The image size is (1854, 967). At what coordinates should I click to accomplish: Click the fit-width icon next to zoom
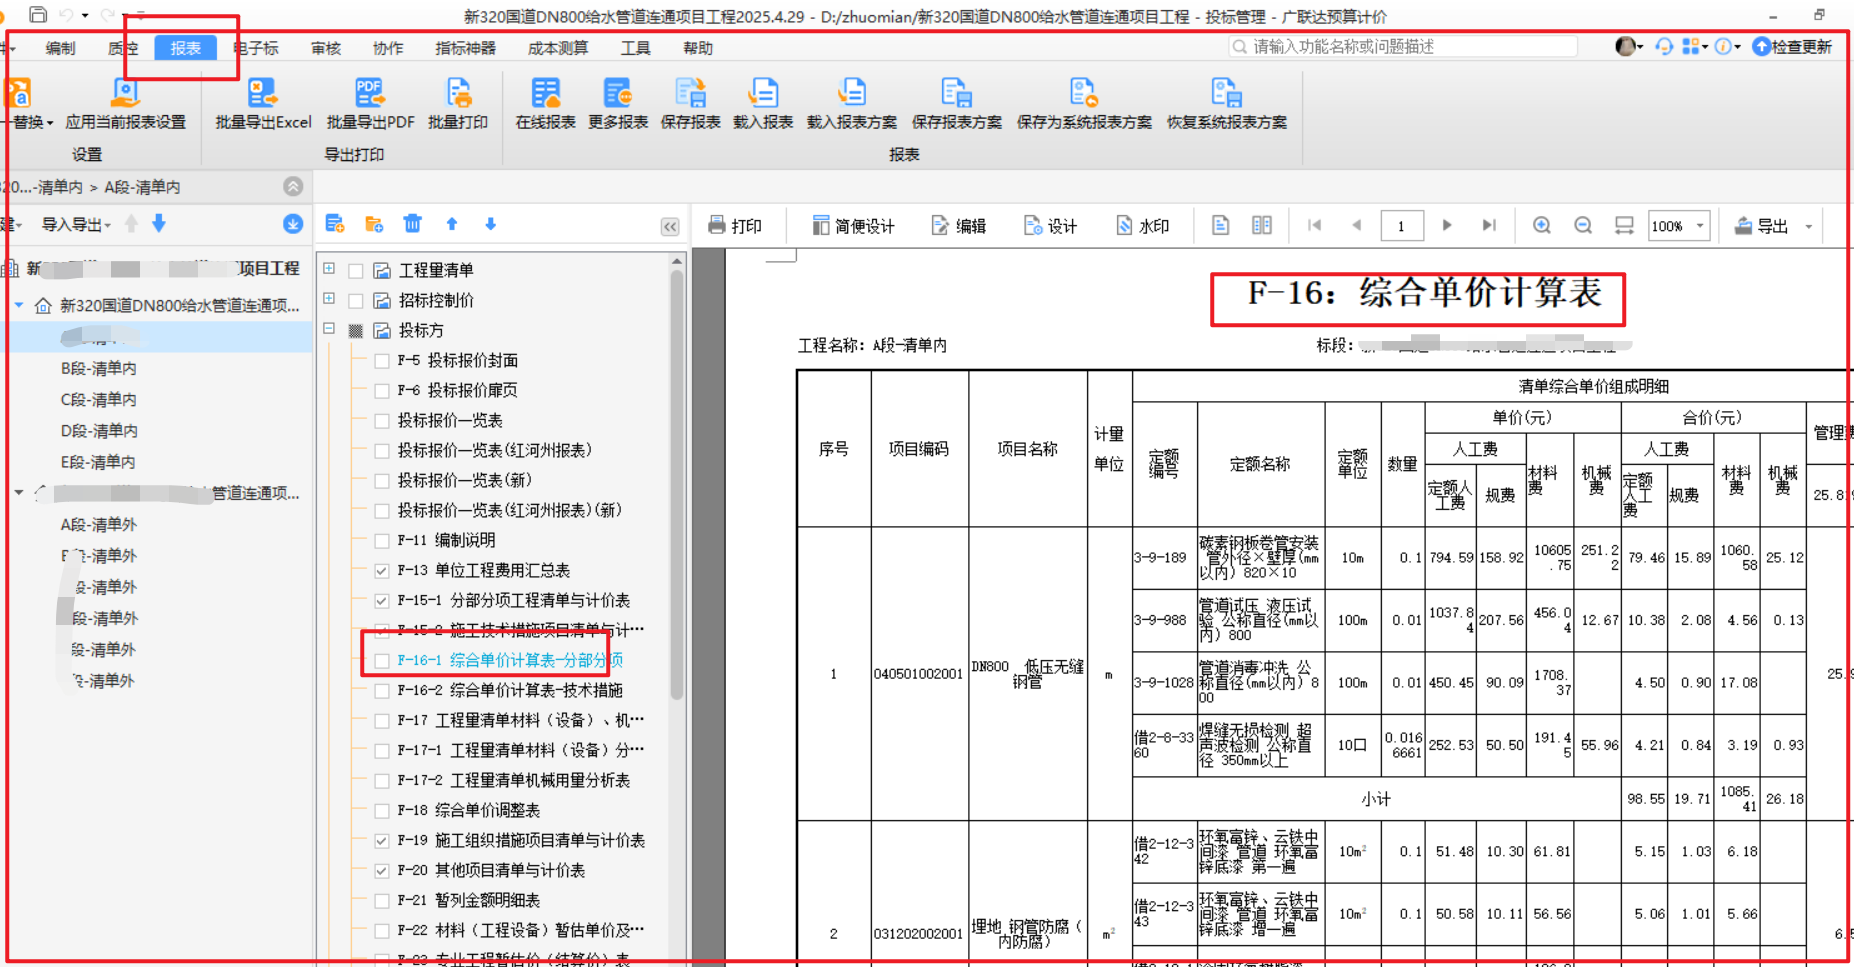click(x=1624, y=226)
